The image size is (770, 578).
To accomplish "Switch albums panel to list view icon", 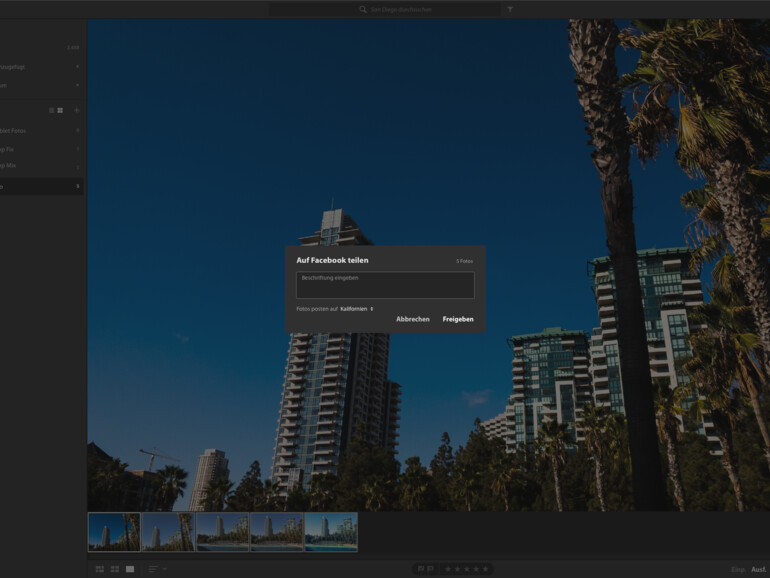I will click(52, 110).
